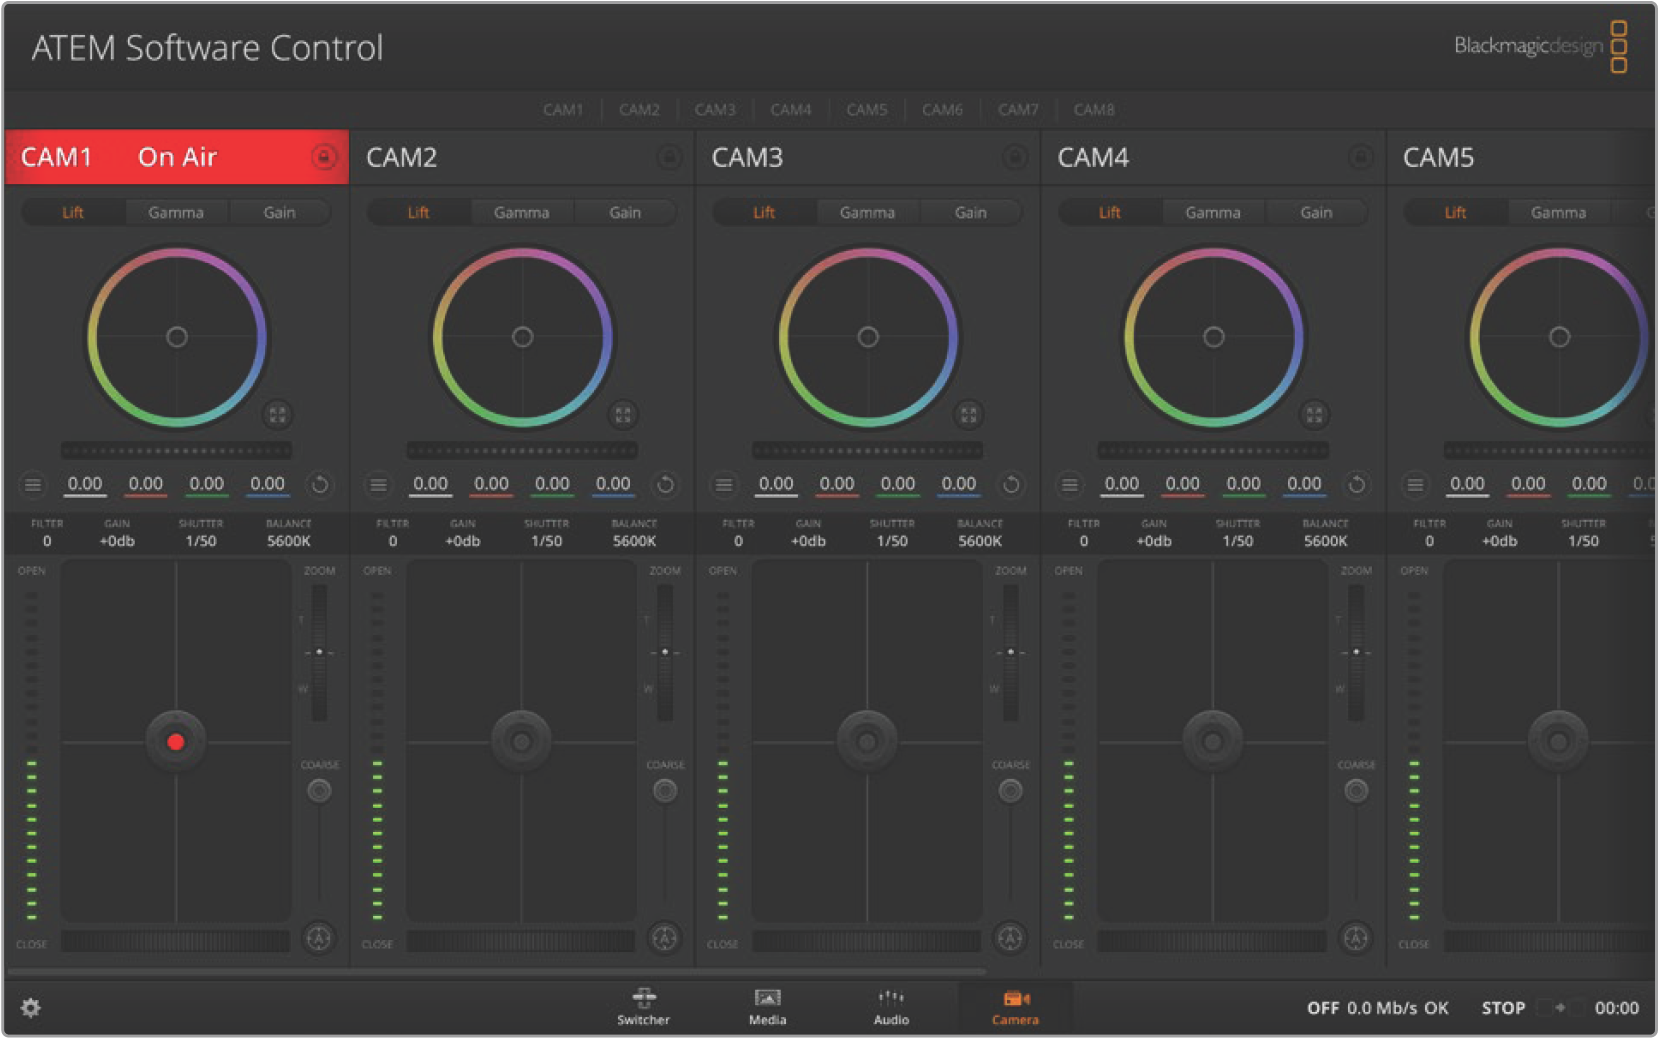Screen dimensions: 1659x1039
Task: Click CAM4 coarse knob
Action: tap(1356, 791)
